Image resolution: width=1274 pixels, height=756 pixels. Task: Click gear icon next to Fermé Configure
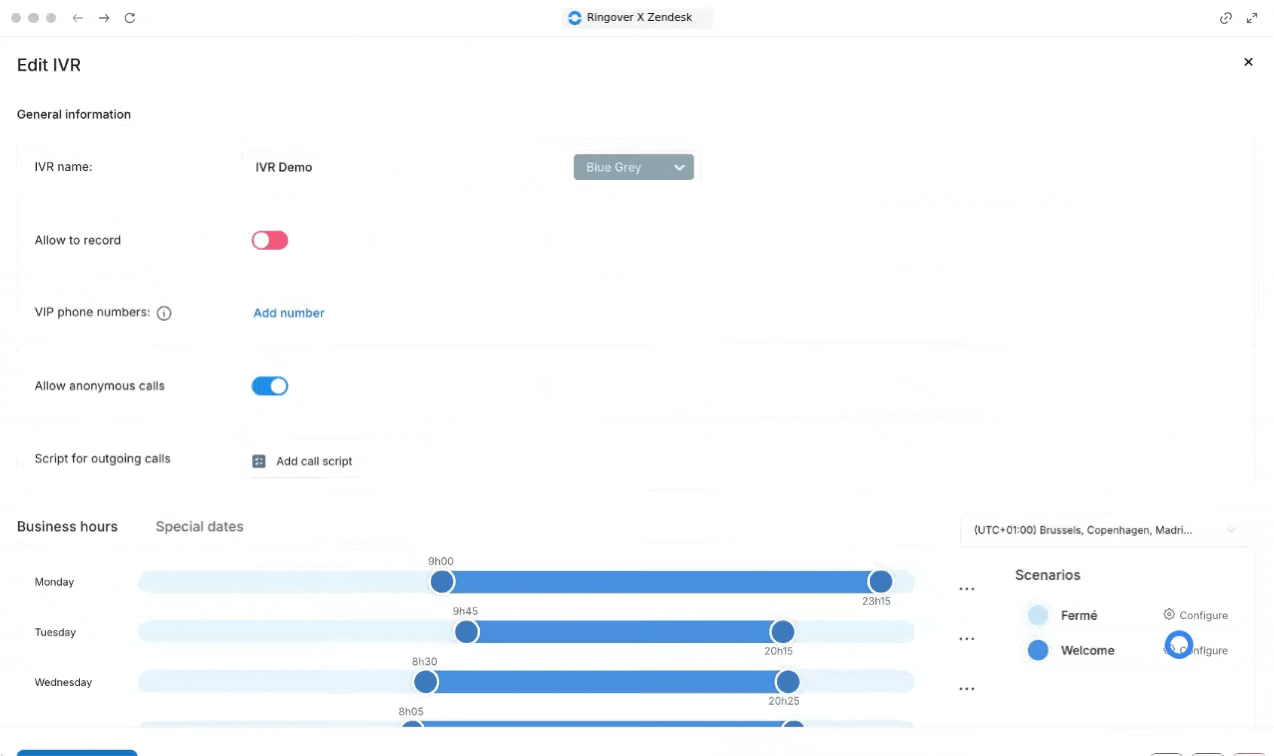(x=1169, y=614)
